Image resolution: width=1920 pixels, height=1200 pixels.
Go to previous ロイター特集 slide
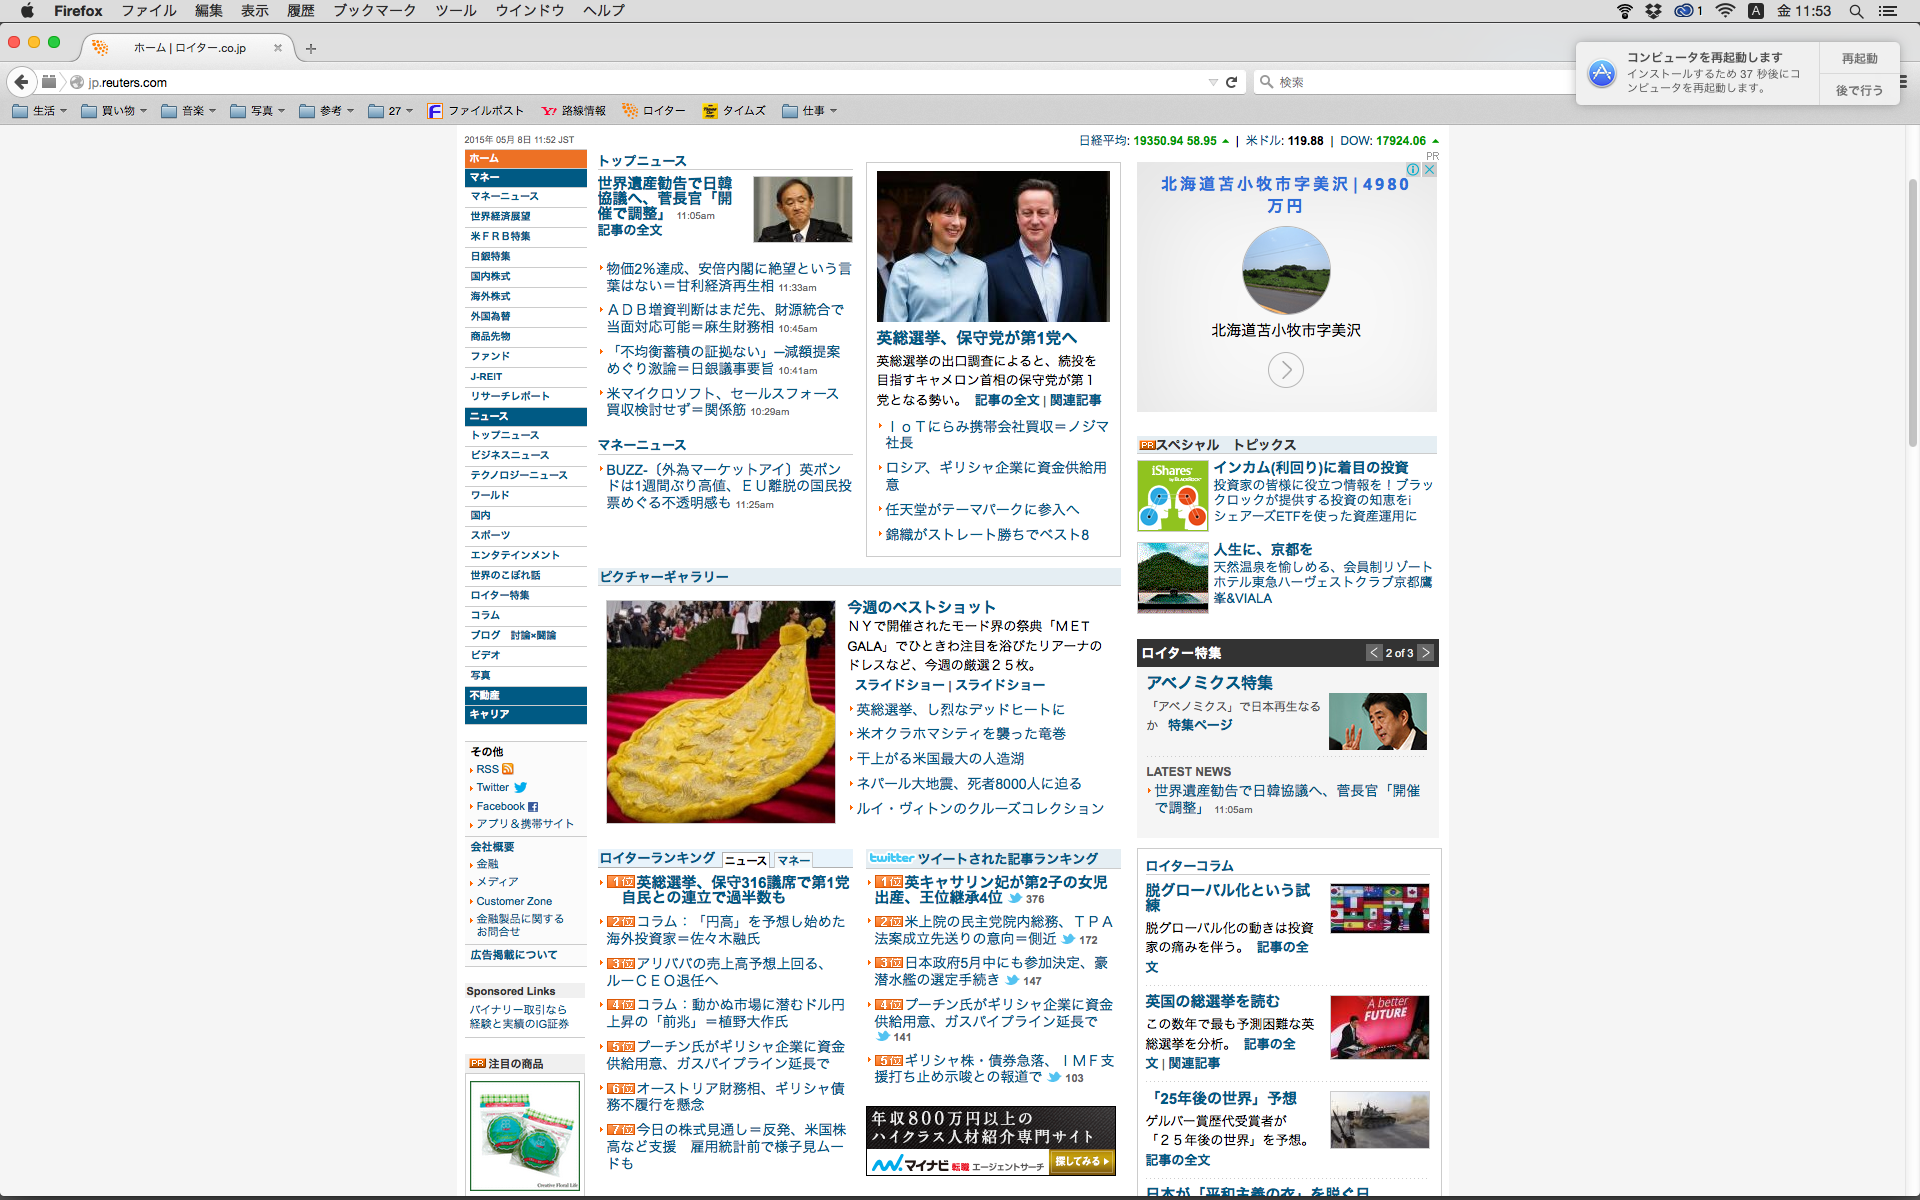(1374, 653)
